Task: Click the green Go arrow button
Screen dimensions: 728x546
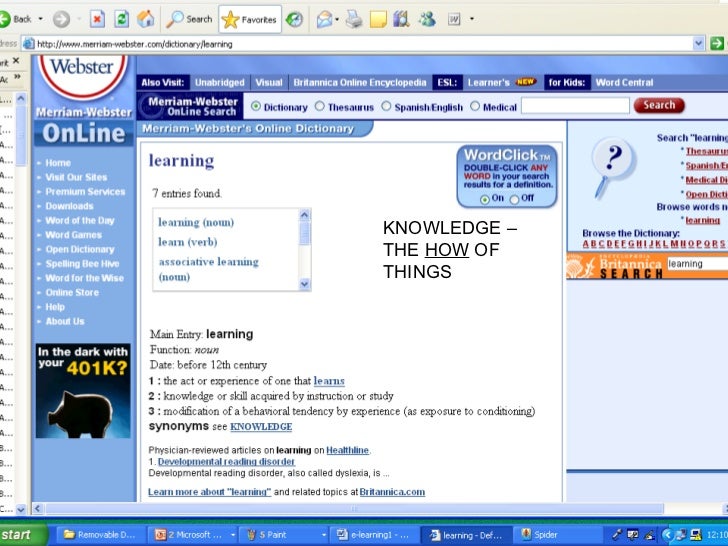Action: point(717,44)
